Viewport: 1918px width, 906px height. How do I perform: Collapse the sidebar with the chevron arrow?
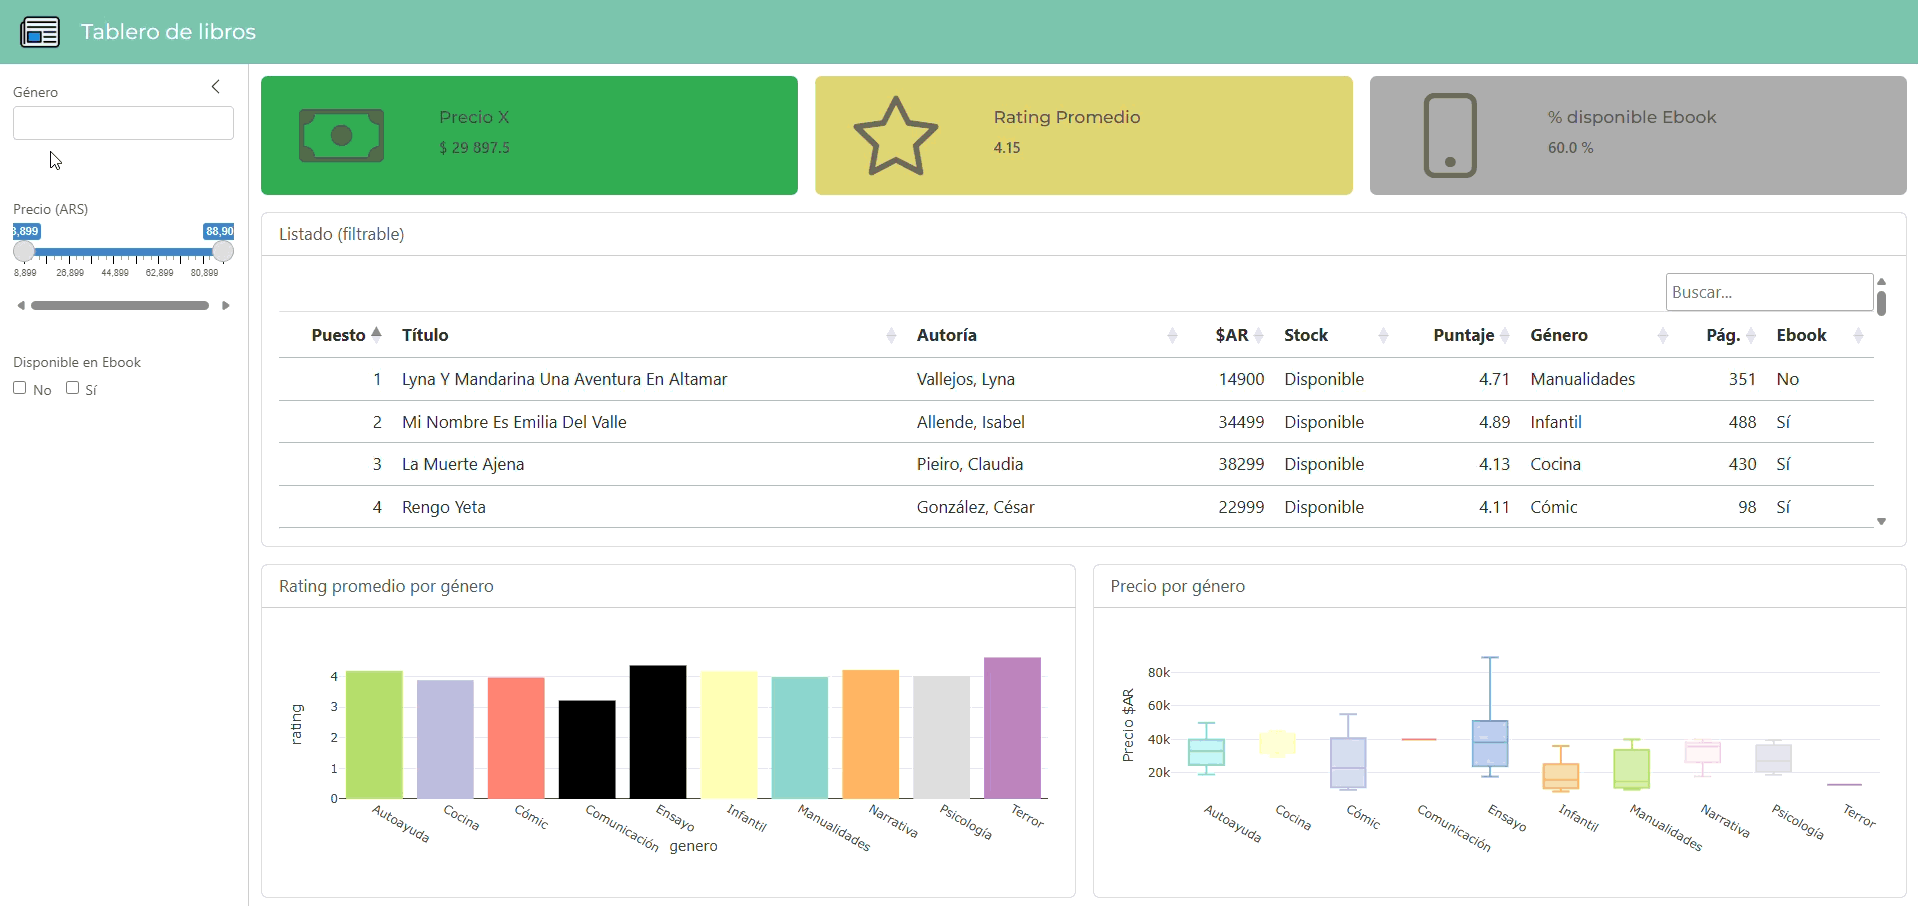(x=215, y=87)
